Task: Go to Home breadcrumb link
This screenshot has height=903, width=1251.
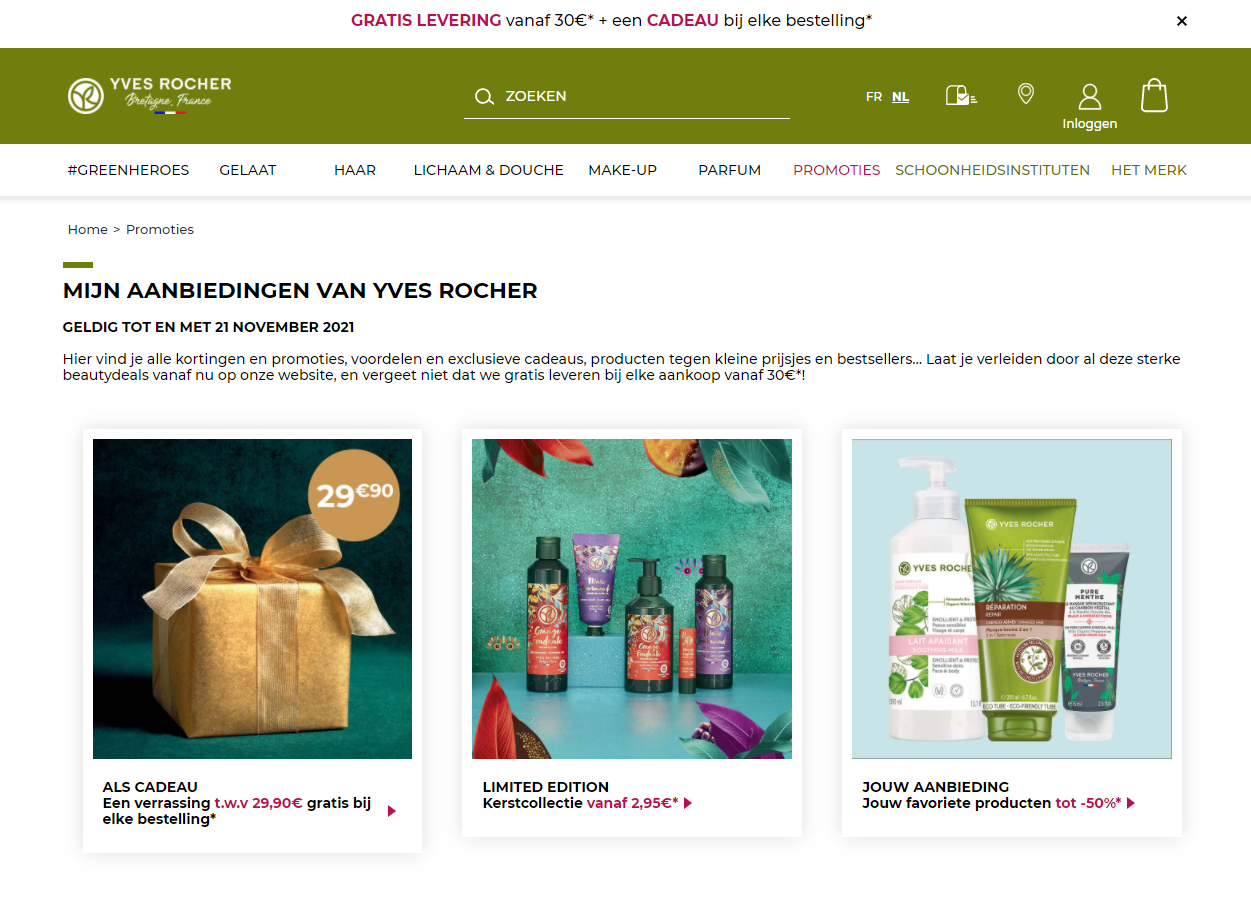Action: tap(87, 229)
